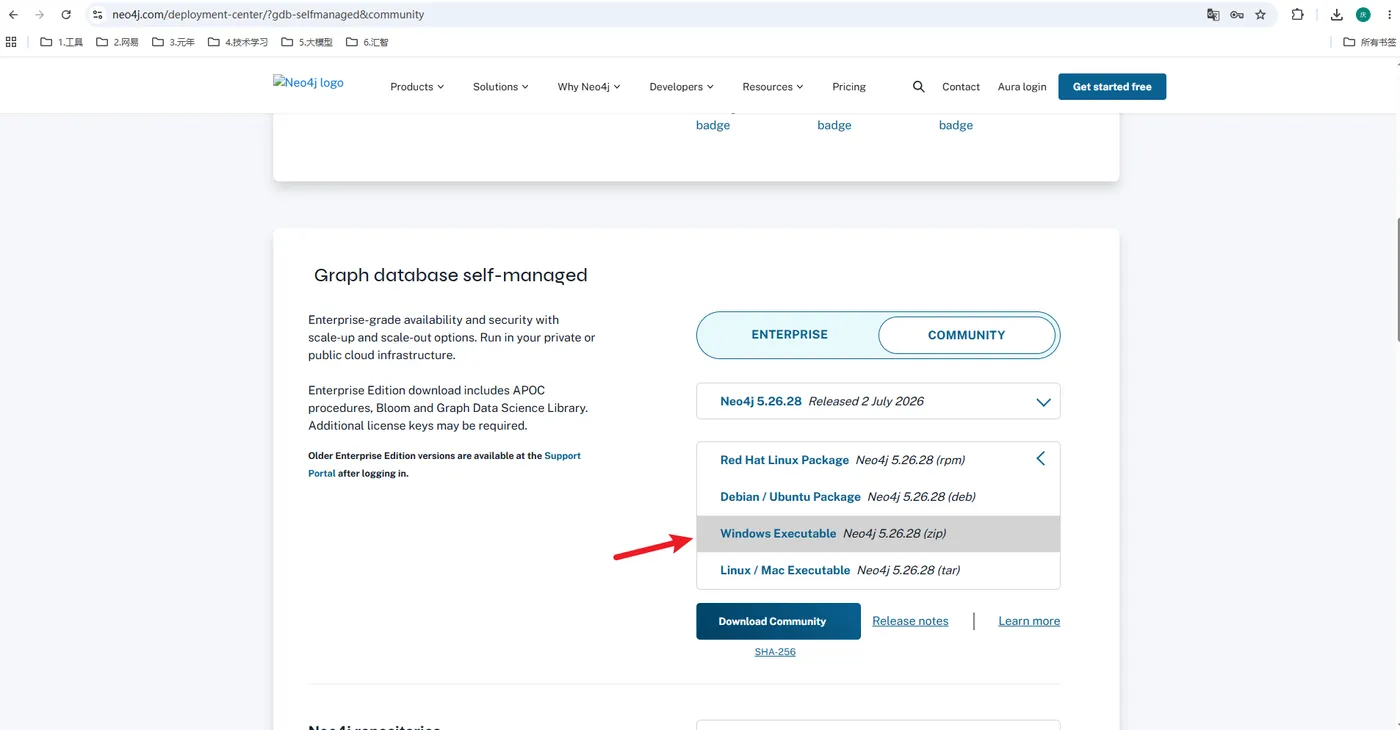Open site search magnifier icon
Viewport: 1400px width, 730px height.
click(x=919, y=87)
